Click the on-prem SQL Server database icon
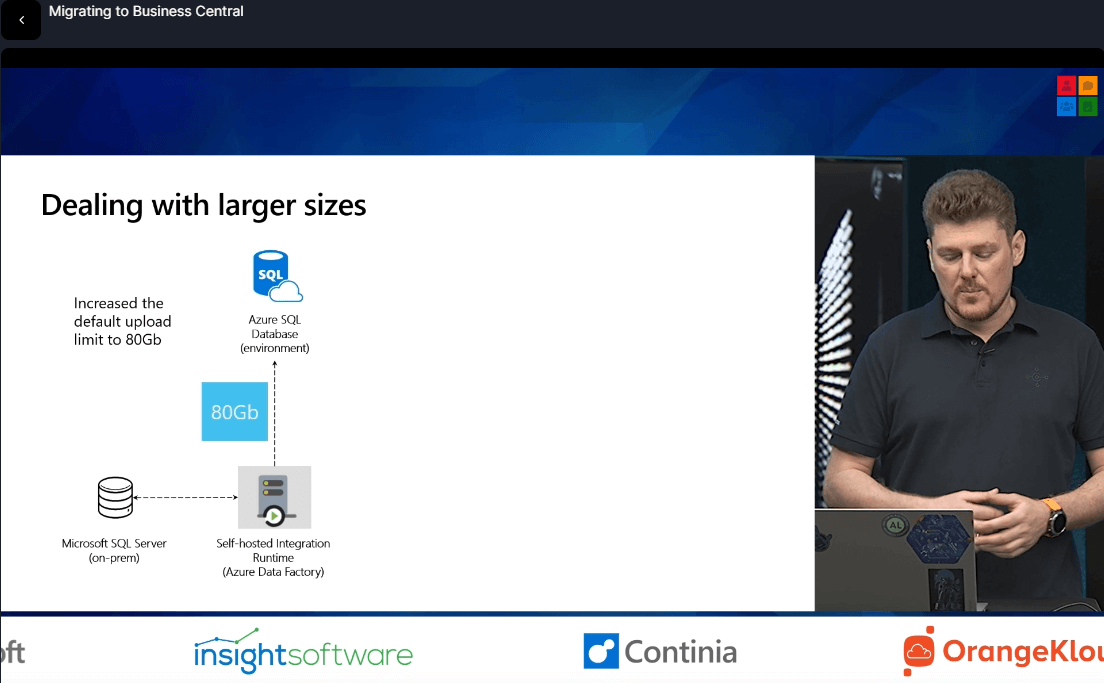 coord(115,497)
